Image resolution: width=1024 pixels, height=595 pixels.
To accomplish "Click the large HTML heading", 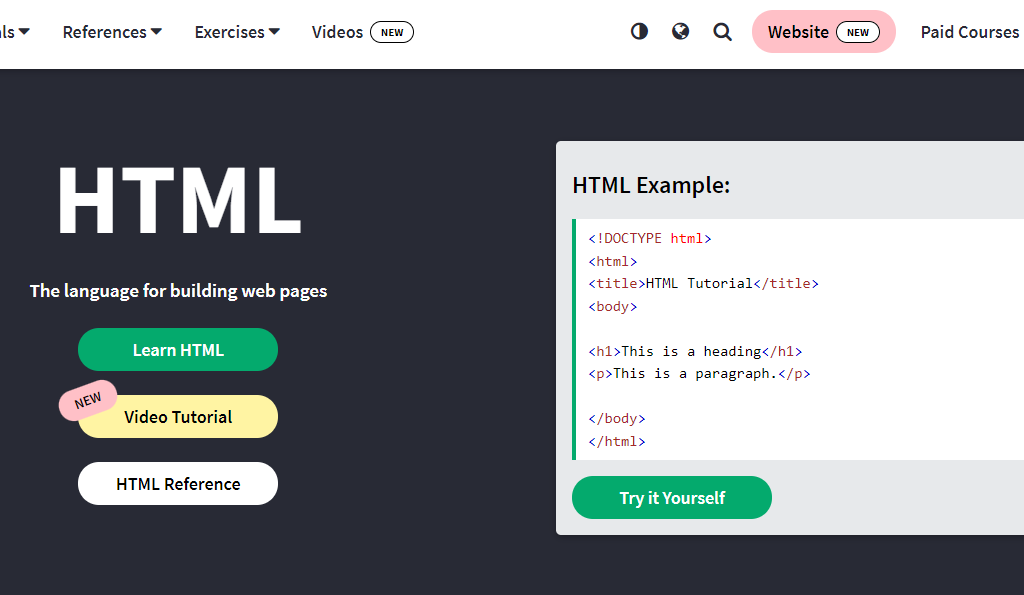I will point(178,200).
